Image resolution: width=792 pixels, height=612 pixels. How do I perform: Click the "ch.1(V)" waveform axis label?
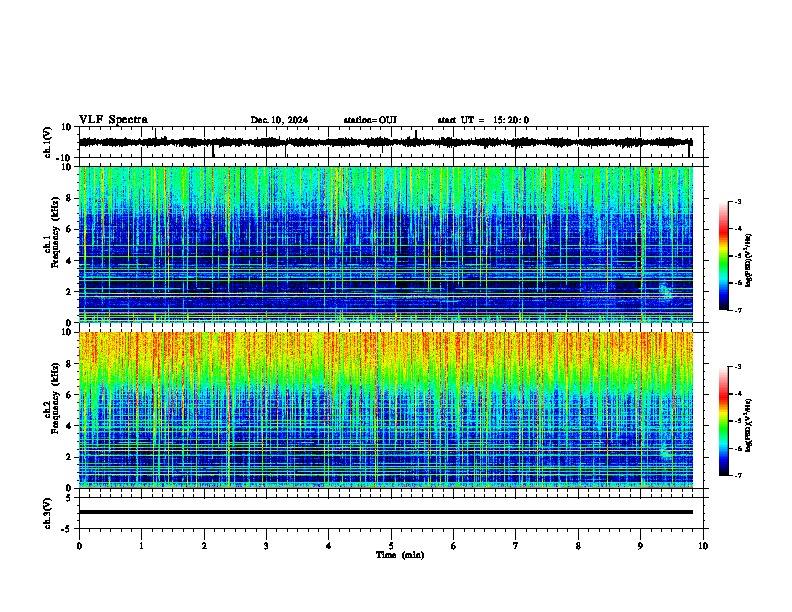point(48,142)
